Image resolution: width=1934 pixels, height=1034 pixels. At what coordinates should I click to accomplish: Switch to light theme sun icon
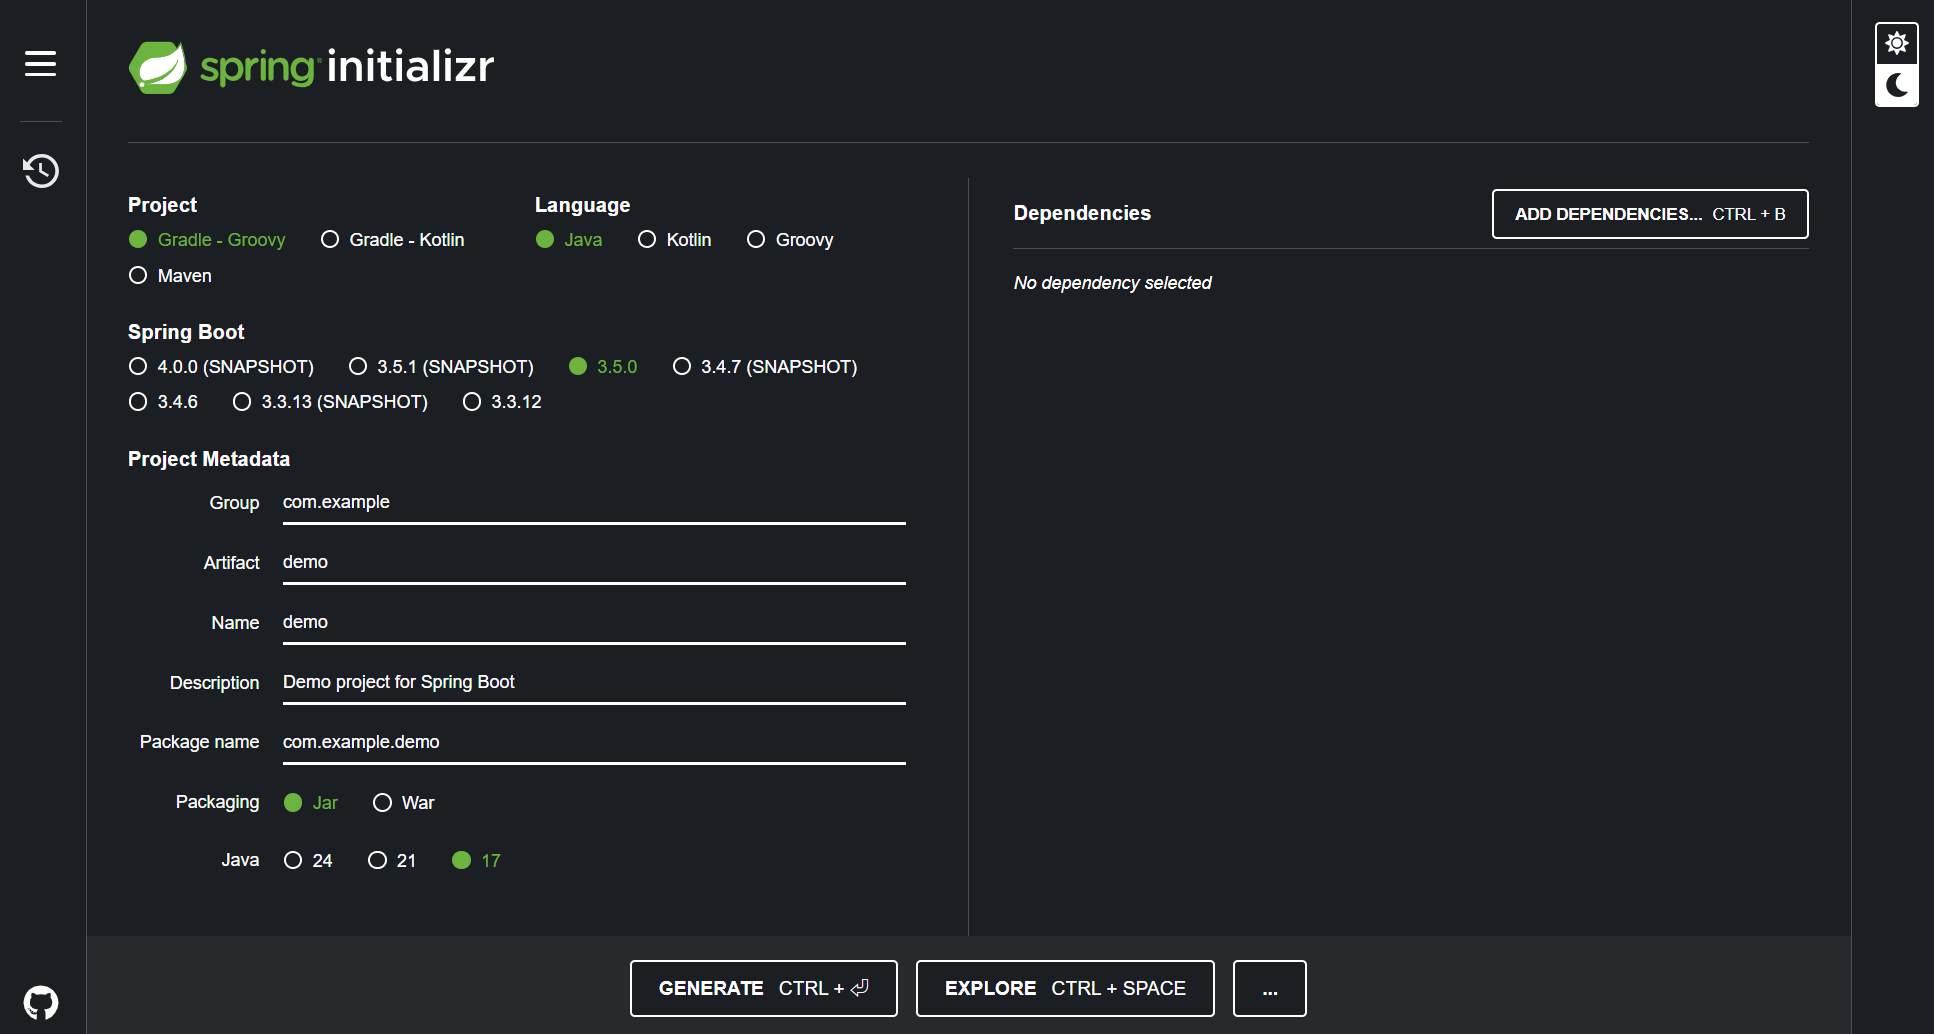[1896, 44]
